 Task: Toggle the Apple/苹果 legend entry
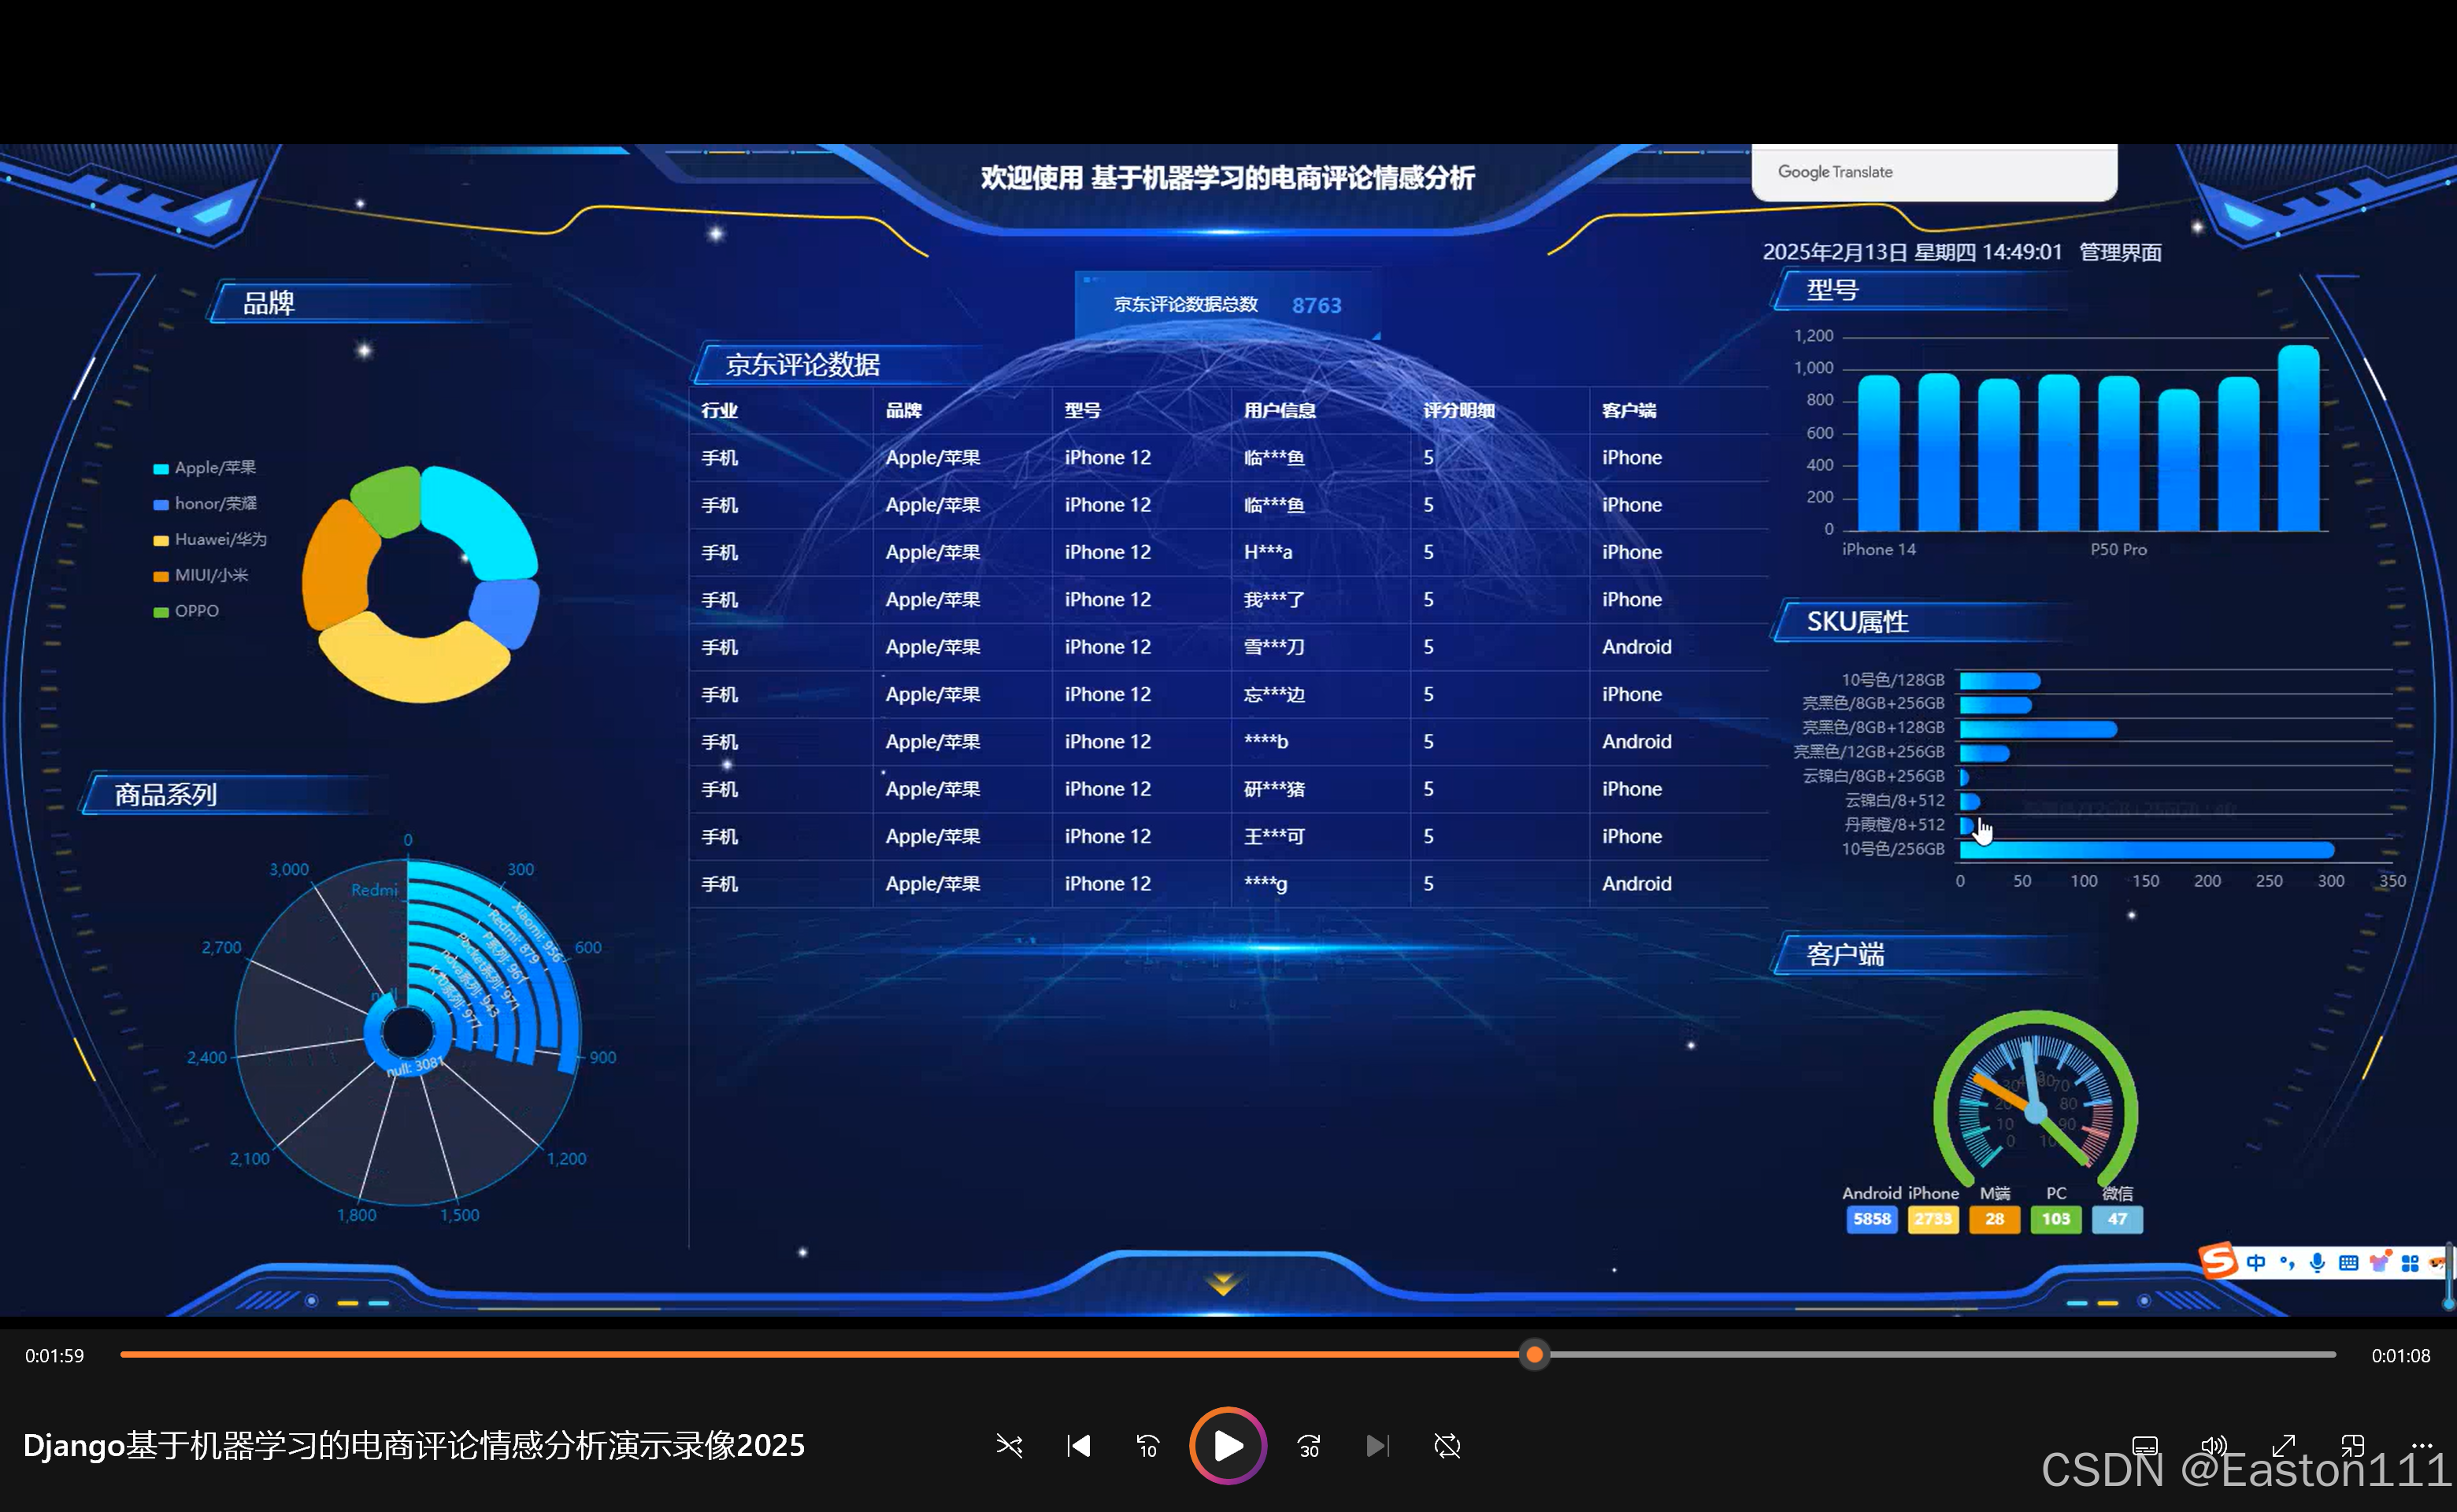(x=204, y=468)
